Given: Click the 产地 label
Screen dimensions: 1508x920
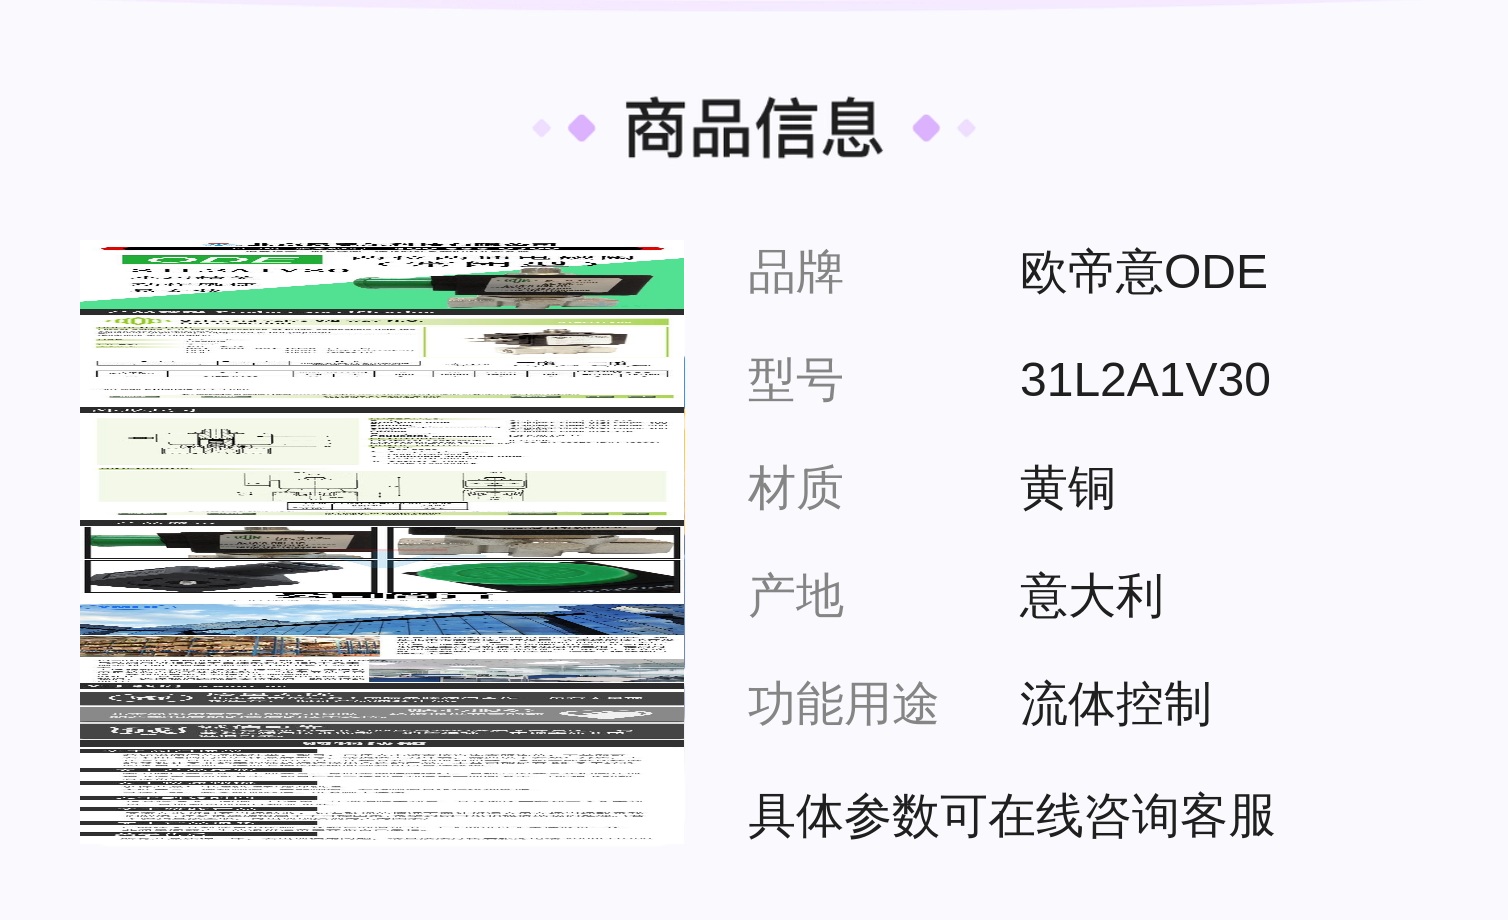Looking at the screenshot, I should 796,596.
